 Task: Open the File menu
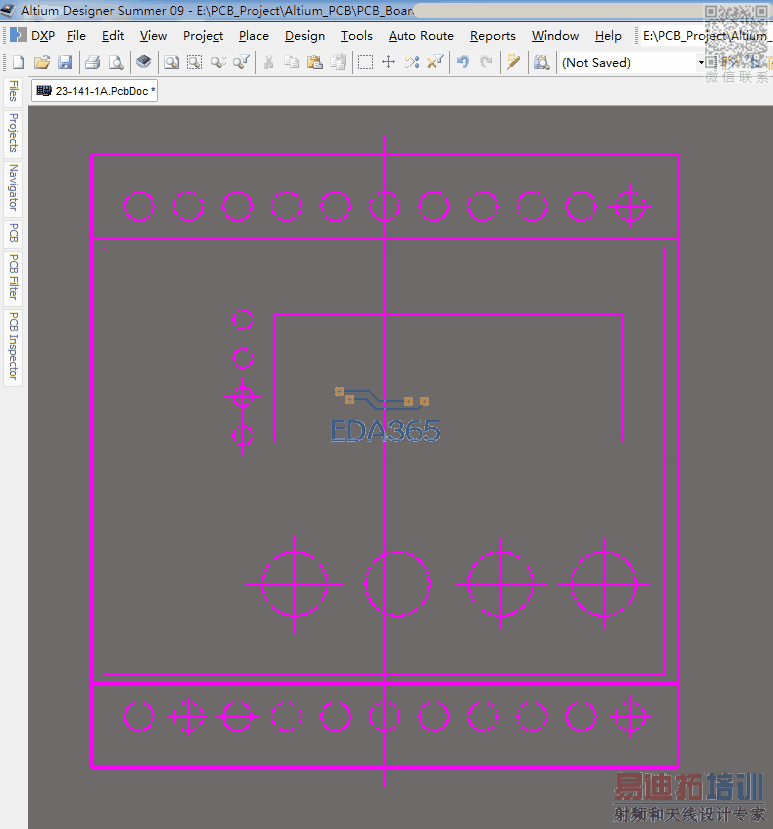tap(76, 35)
